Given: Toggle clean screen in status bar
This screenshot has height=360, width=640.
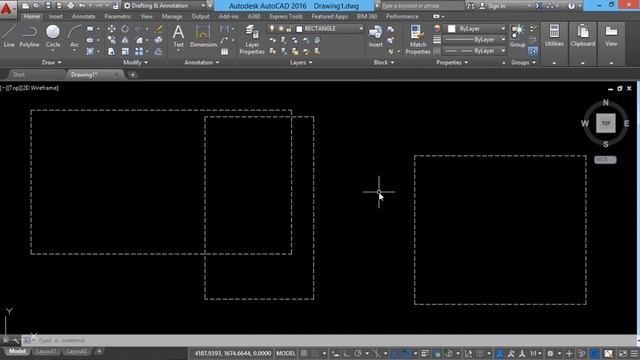Looking at the screenshot, I should point(622,353).
